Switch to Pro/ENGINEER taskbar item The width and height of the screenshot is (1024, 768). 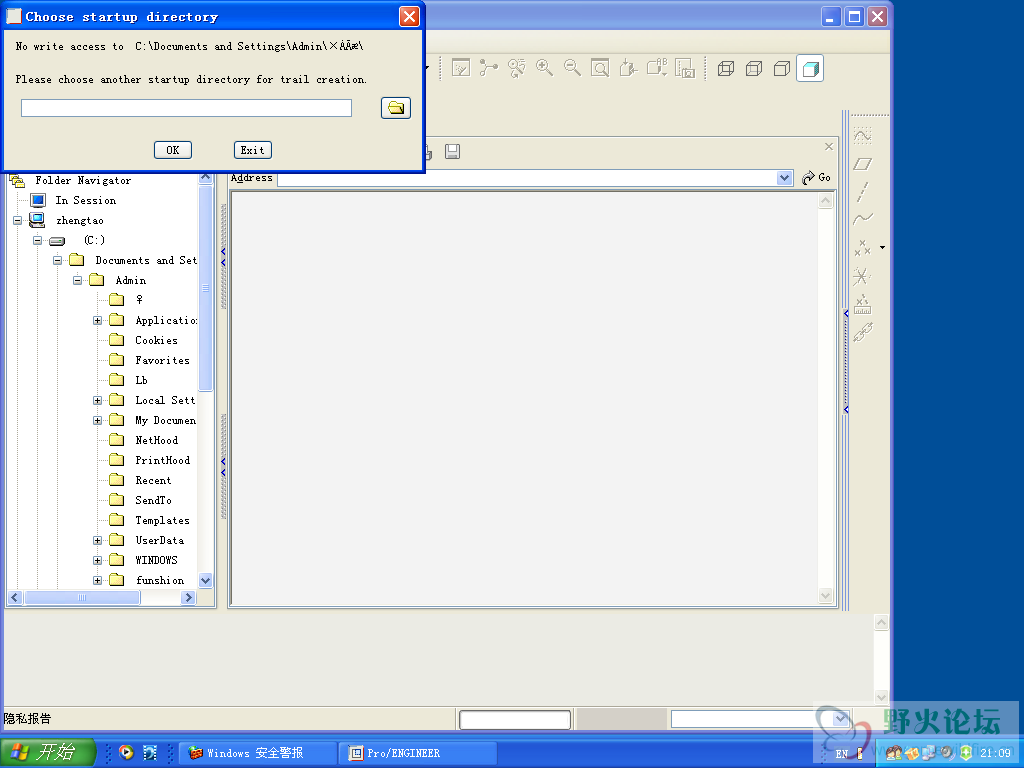(418, 753)
